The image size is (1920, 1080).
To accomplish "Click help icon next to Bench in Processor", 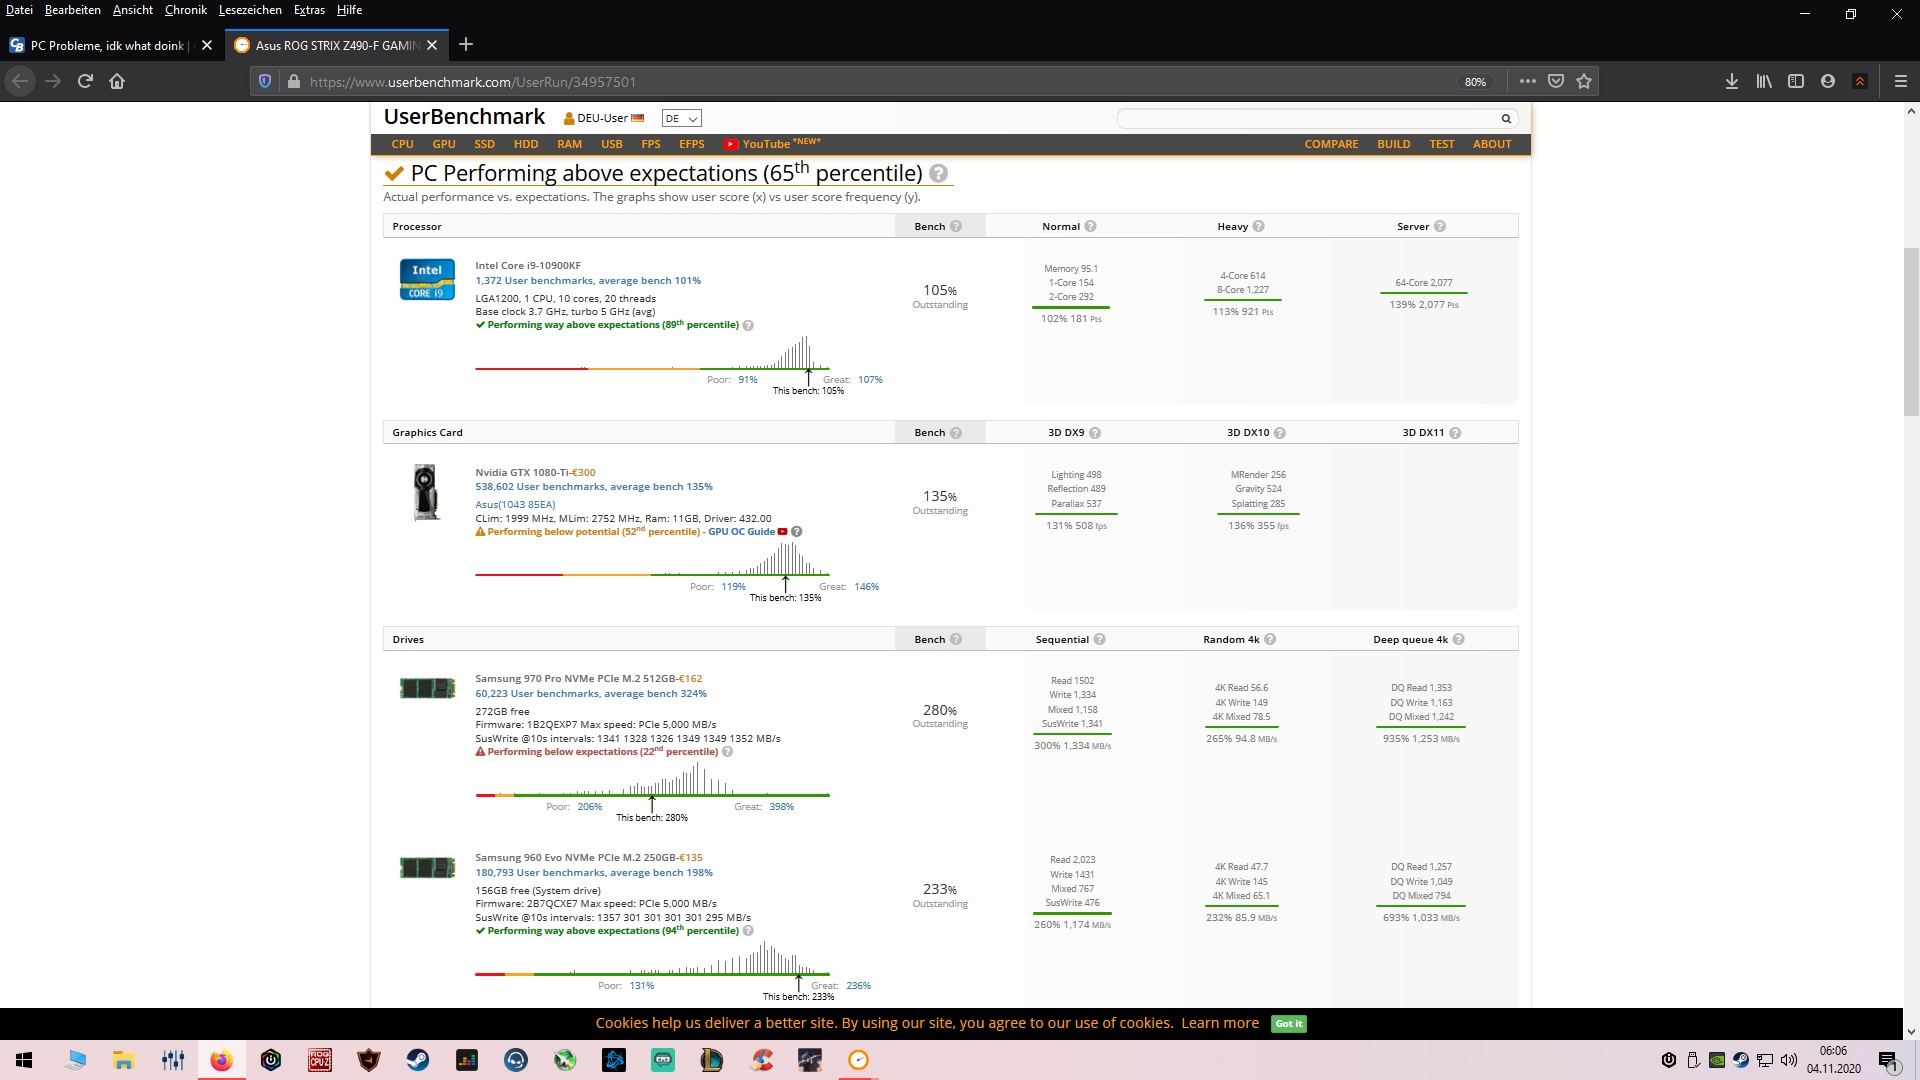I will click(x=956, y=226).
